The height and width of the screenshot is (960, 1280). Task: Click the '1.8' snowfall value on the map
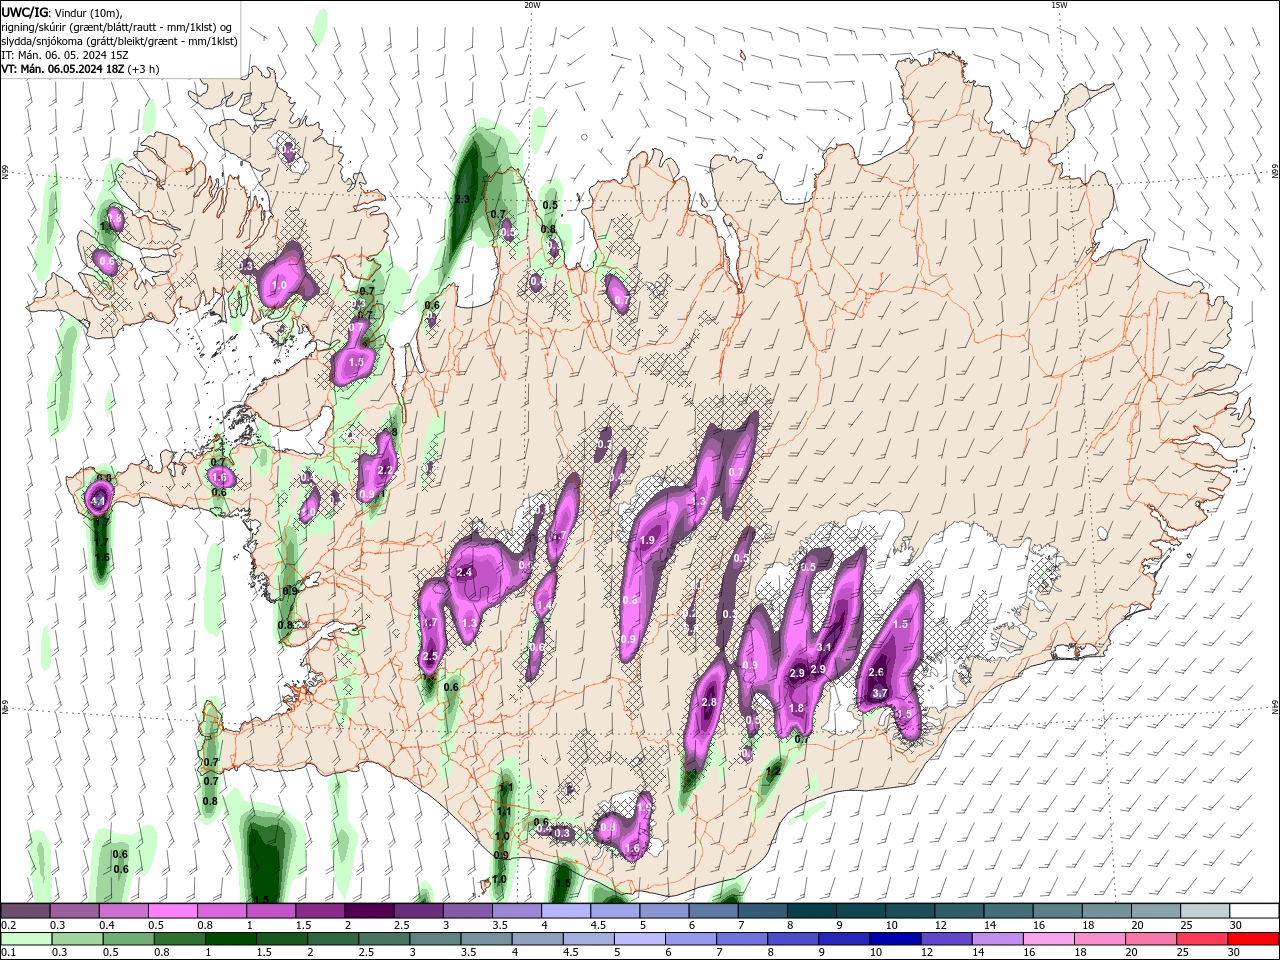click(x=797, y=708)
